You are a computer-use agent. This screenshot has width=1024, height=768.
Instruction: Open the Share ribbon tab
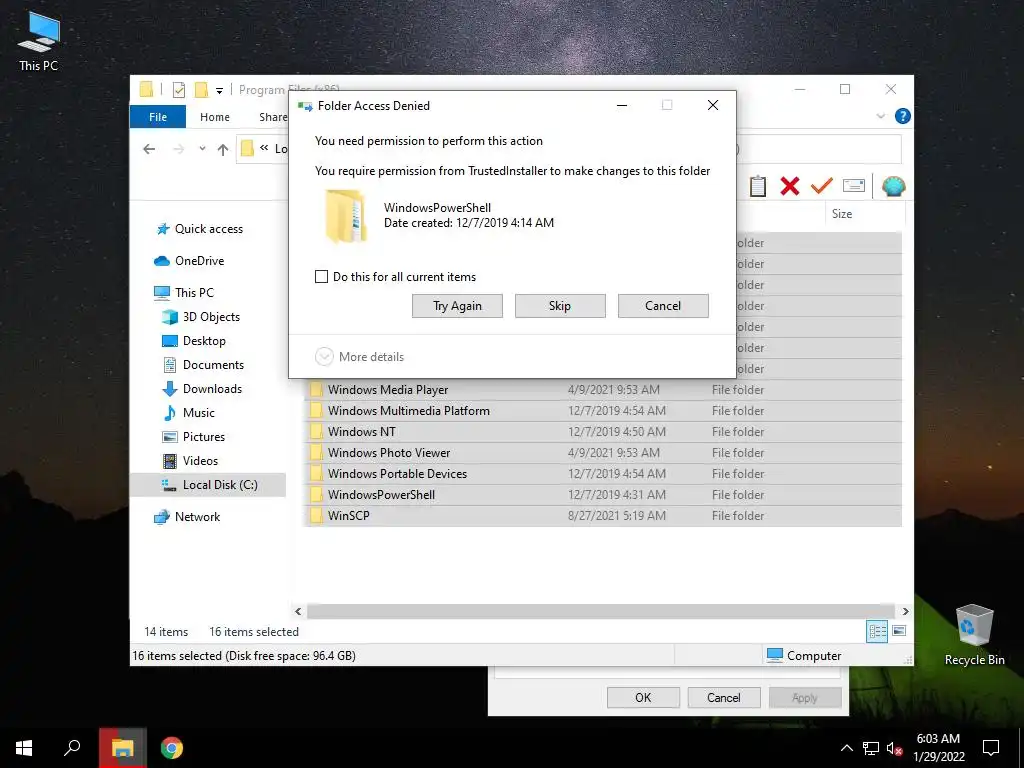273,117
